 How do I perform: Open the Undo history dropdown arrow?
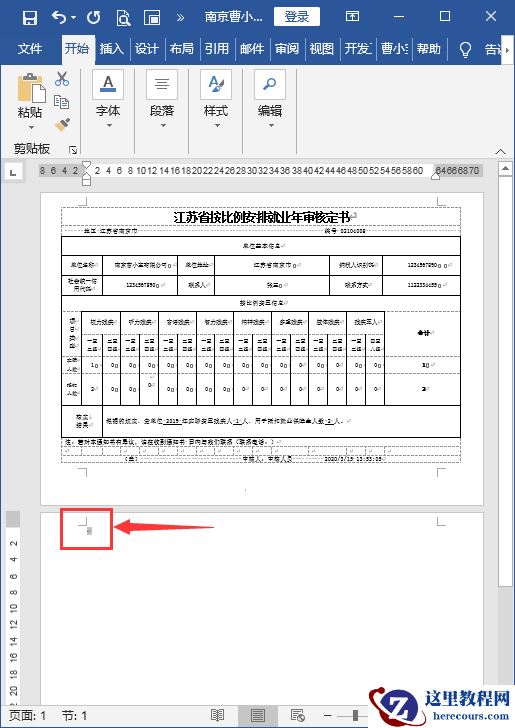(74, 19)
